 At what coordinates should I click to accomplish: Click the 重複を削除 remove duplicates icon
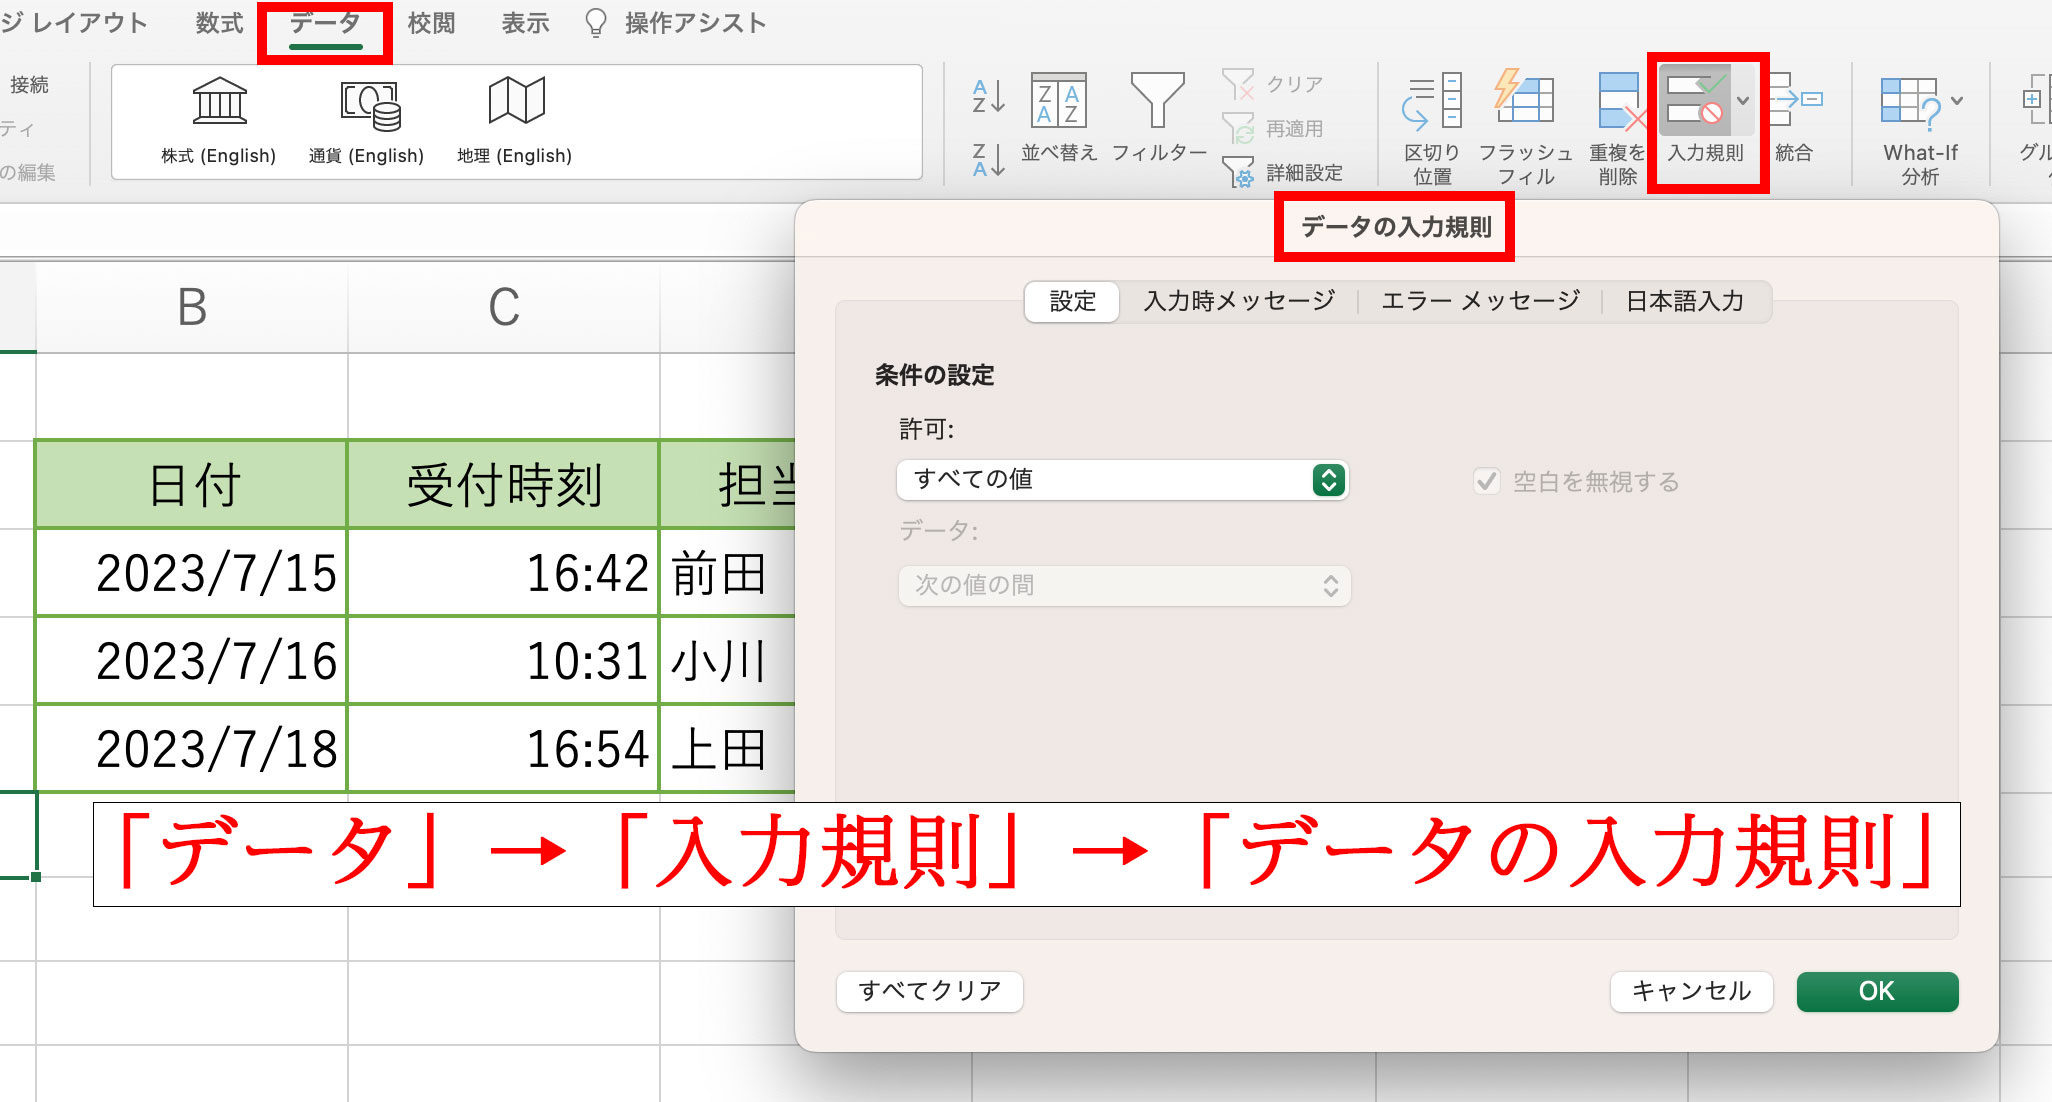point(1618,102)
